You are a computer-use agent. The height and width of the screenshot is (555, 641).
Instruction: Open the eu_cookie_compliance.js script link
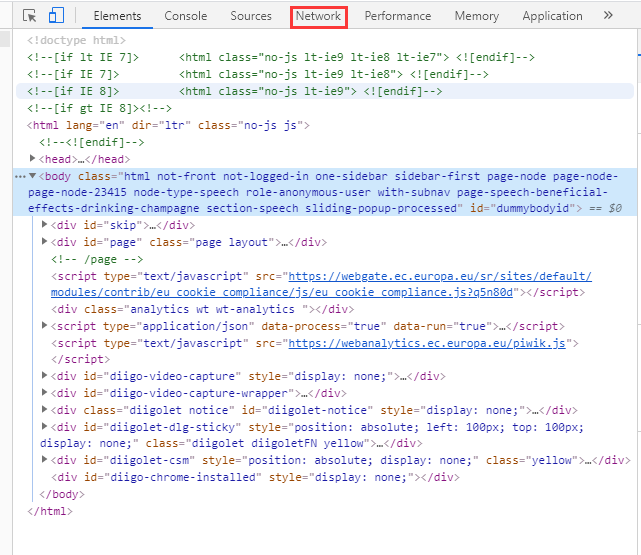(x=321, y=284)
